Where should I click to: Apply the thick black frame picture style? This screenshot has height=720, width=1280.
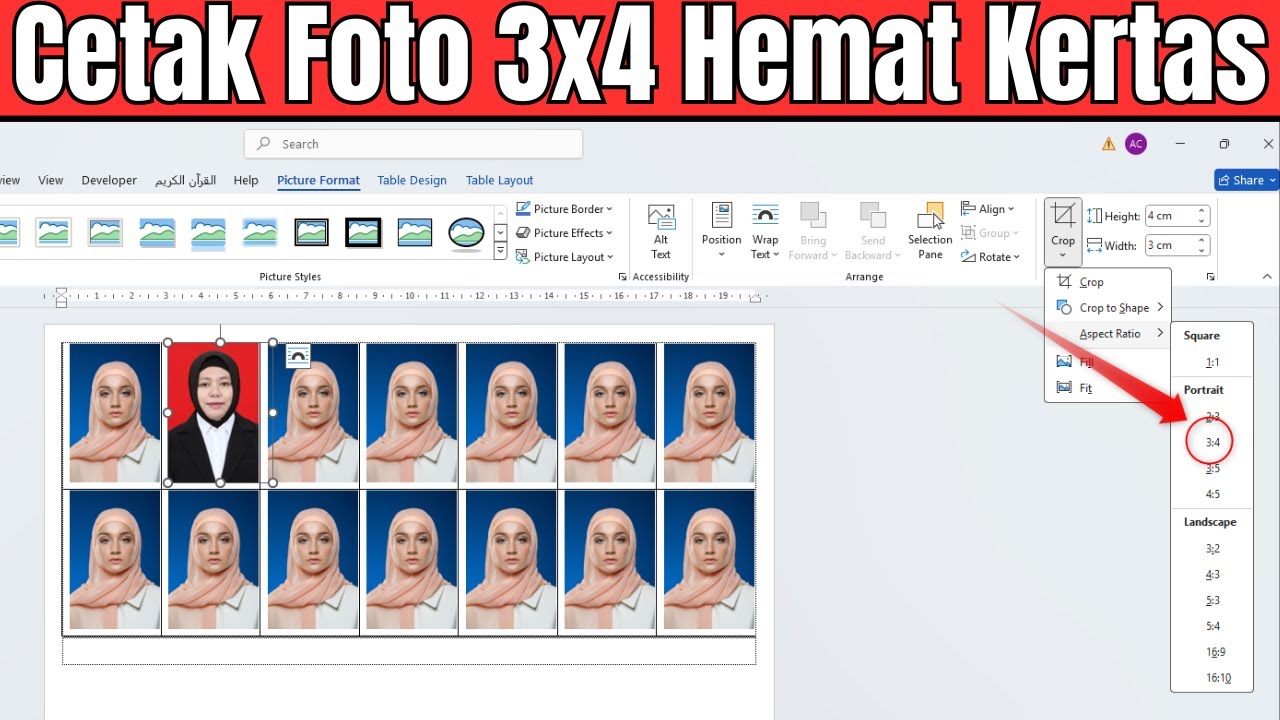point(363,232)
